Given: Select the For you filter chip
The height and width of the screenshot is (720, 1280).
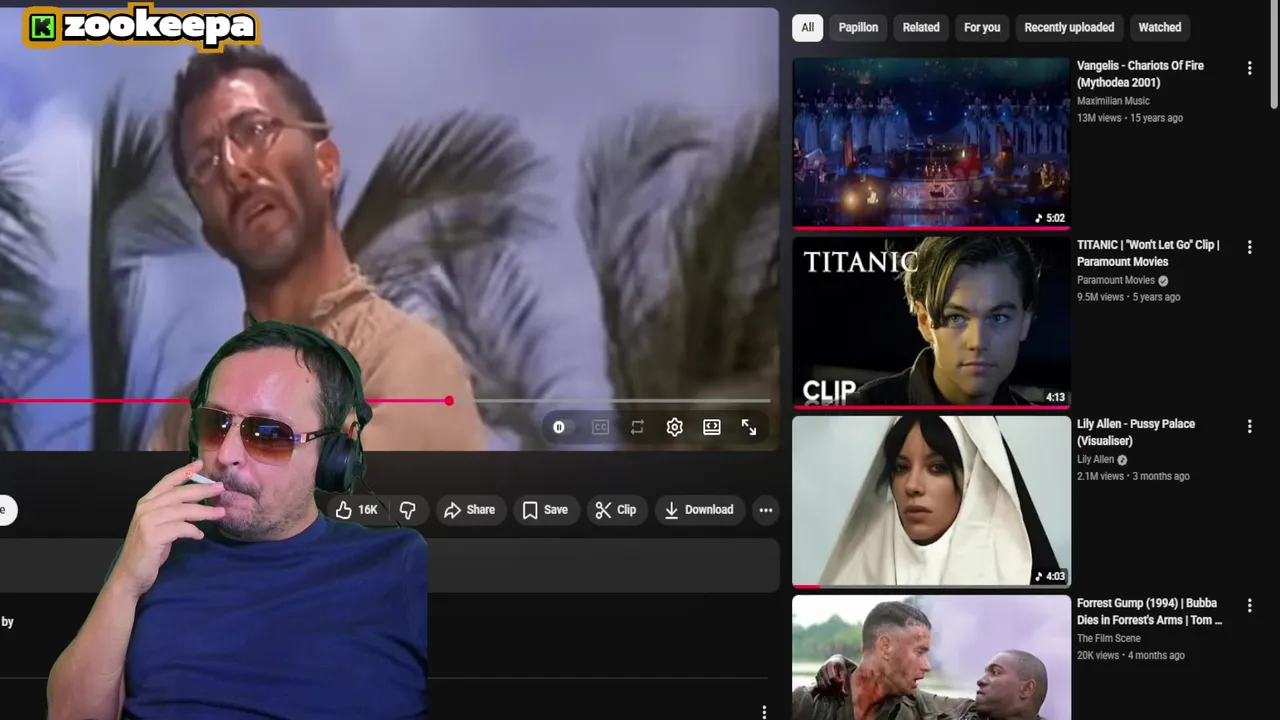Looking at the screenshot, I should click(982, 28).
